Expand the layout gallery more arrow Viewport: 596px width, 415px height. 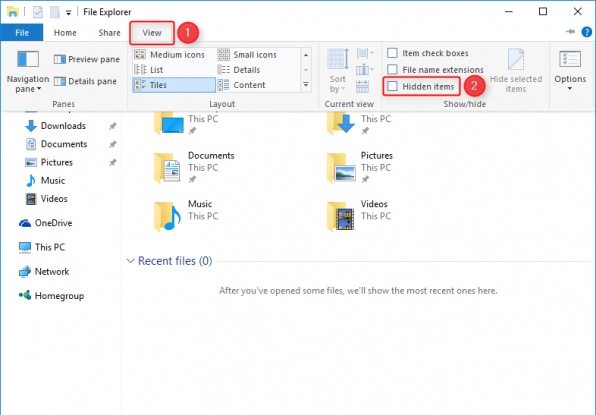[306, 85]
